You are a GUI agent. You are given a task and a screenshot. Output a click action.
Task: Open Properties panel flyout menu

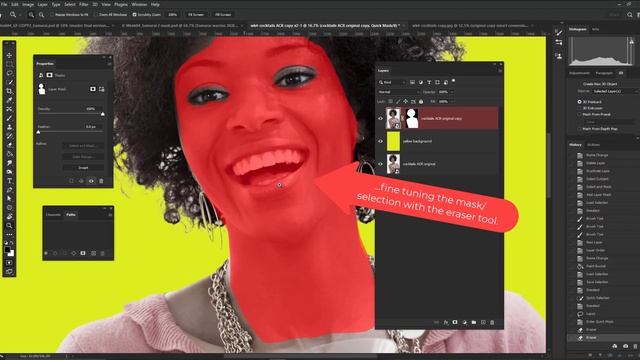(109, 64)
